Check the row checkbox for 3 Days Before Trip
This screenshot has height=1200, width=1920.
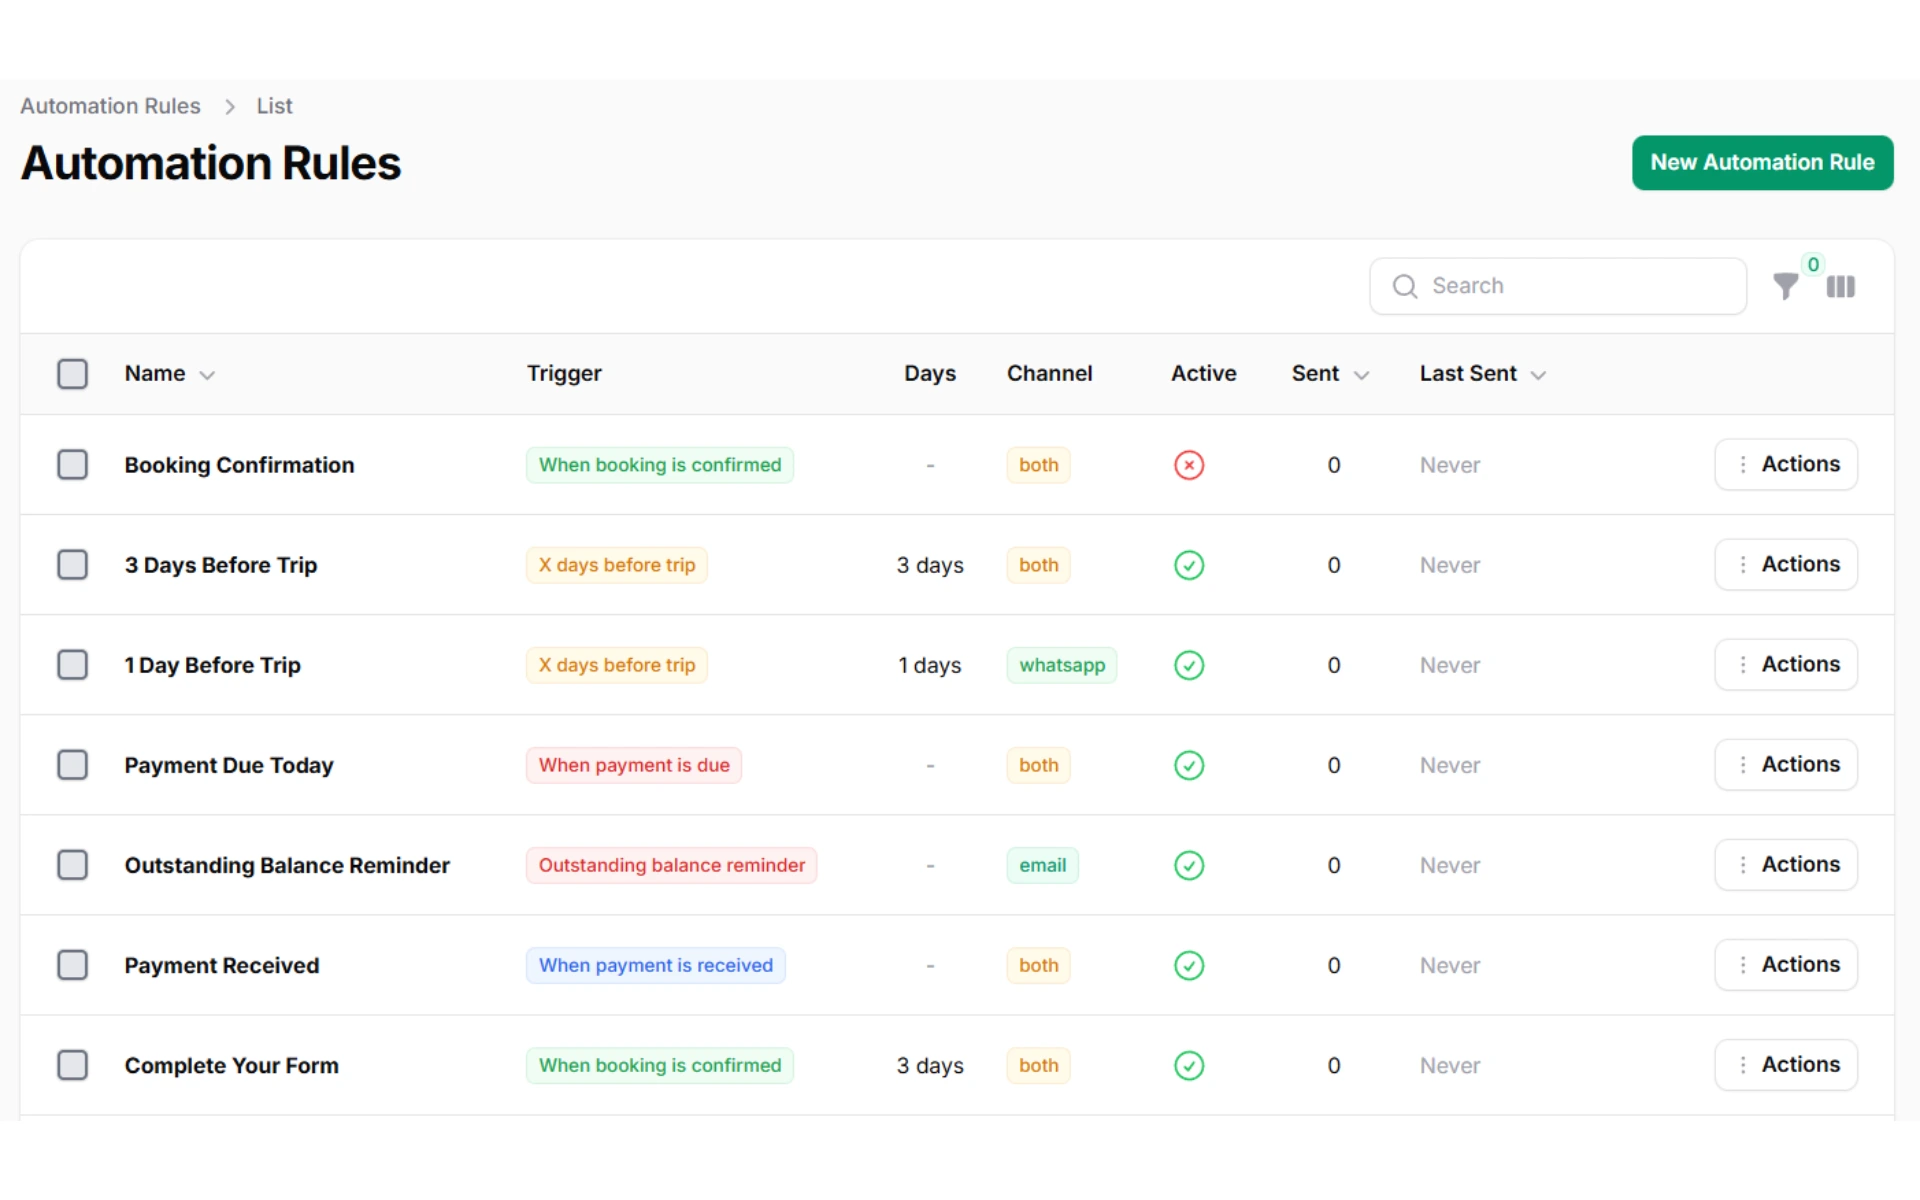[x=72, y=565]
